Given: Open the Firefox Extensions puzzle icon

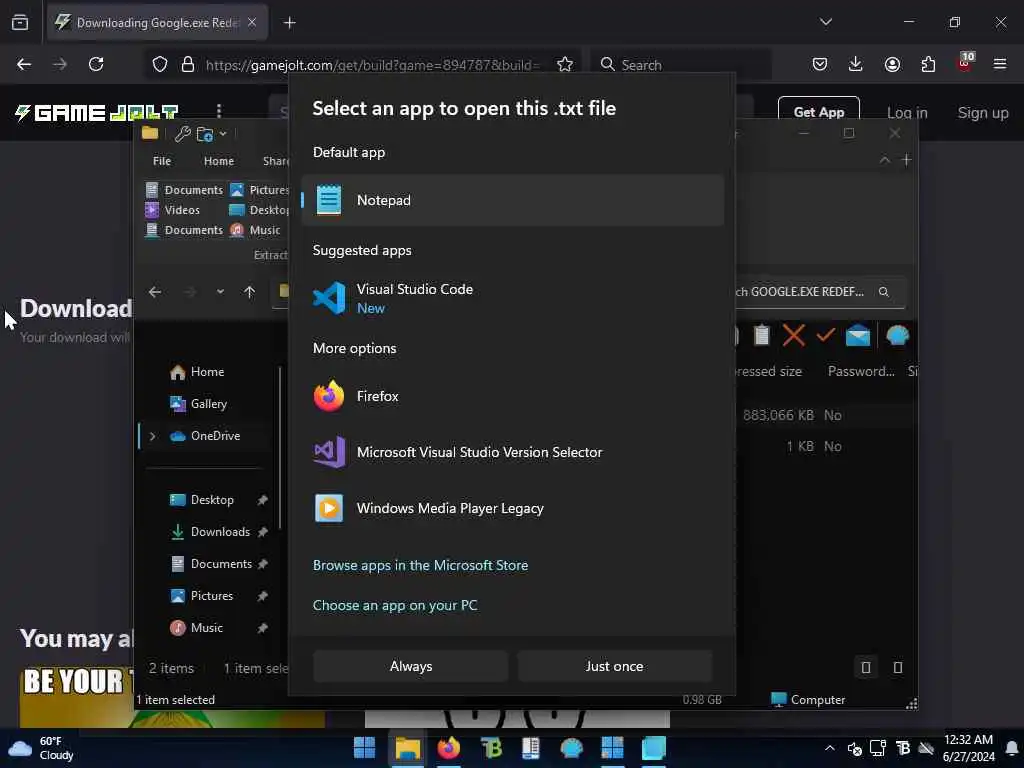Looking at the screenshot, I should 928,64.
